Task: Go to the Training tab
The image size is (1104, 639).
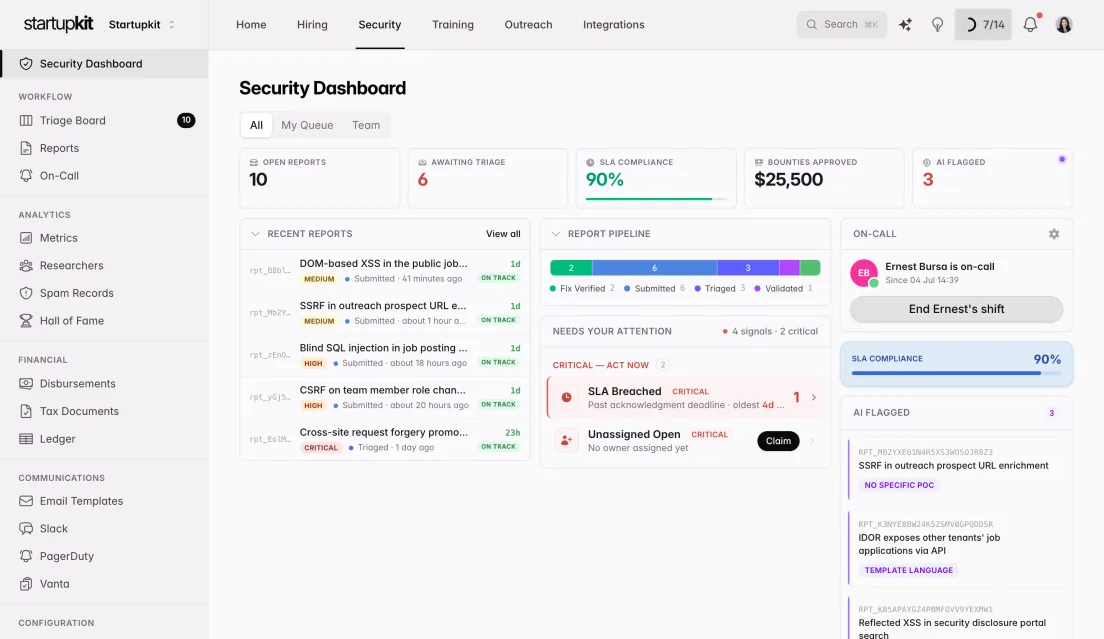Action: point(453,25)
